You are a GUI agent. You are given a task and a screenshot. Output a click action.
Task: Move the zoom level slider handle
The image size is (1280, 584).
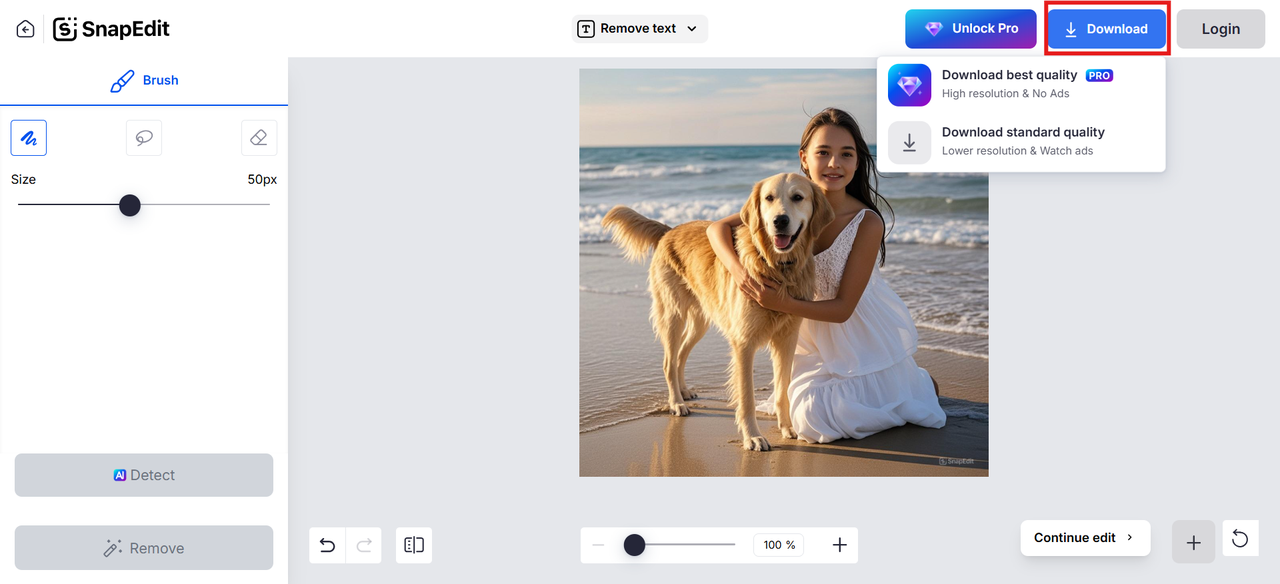point(634,545)
